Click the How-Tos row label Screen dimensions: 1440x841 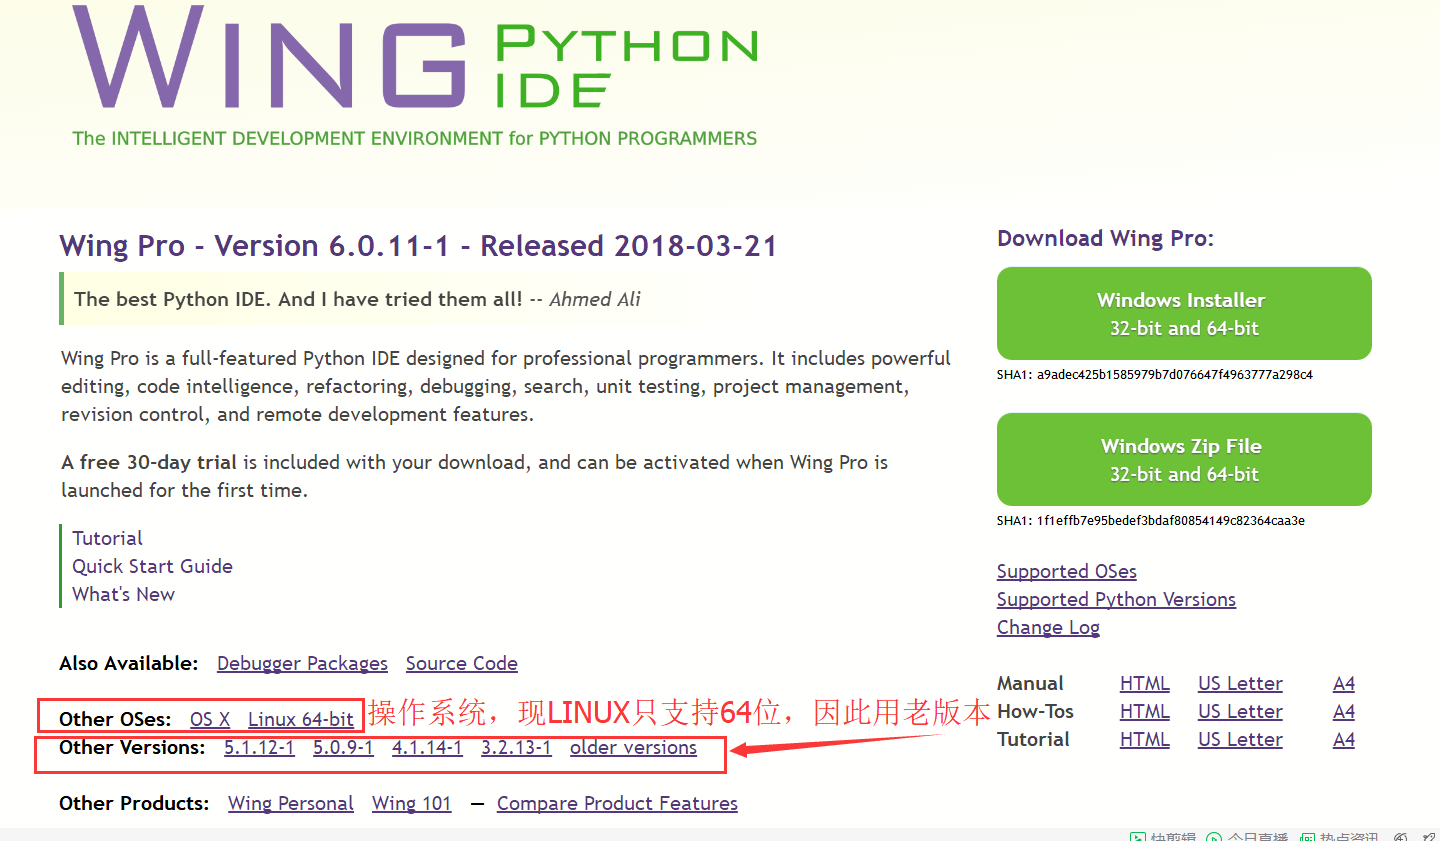coord(1035,711)
